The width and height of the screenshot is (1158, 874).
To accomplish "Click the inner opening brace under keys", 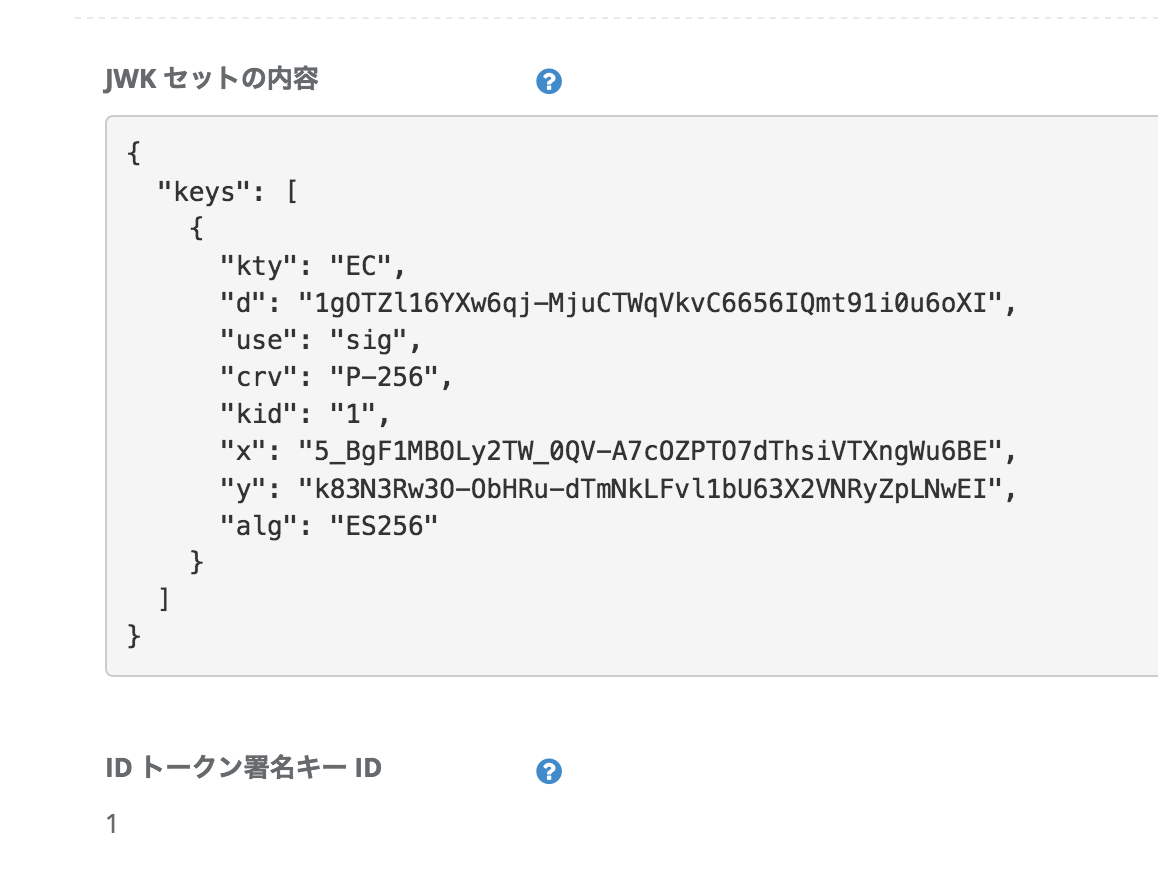I will coord(196,228).
